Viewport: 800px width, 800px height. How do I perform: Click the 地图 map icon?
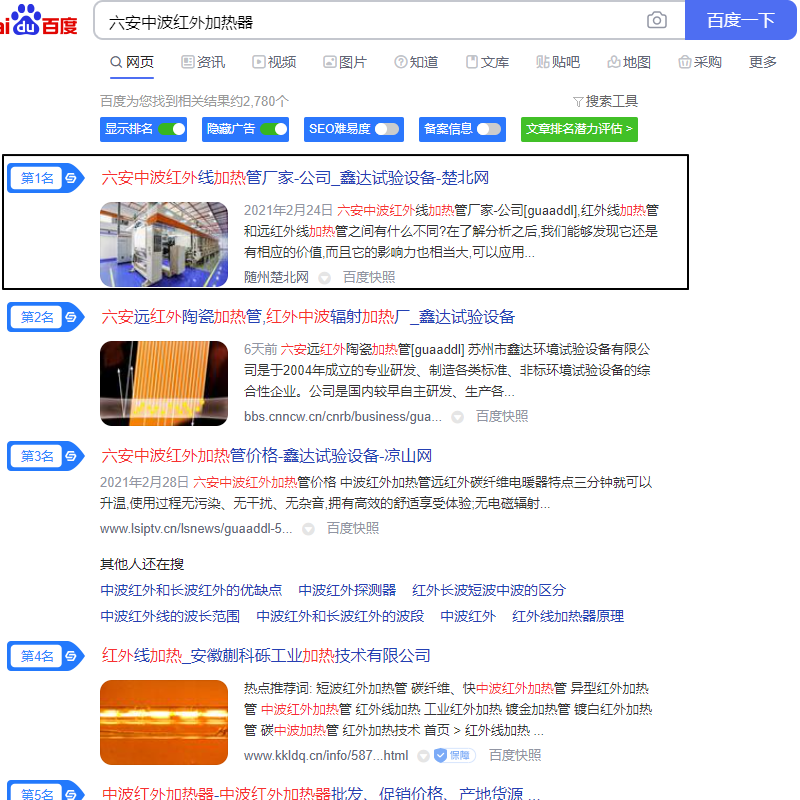(x=613, y=62)
